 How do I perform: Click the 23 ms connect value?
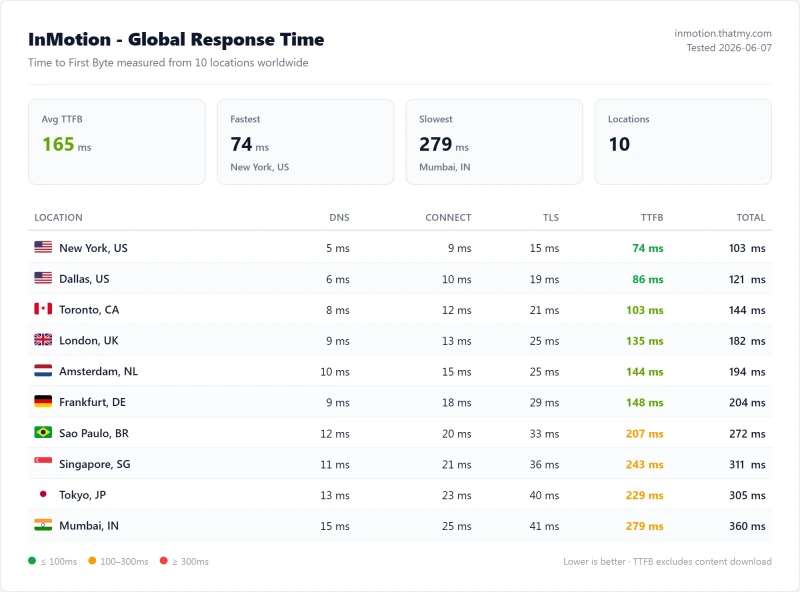pos(457,495)
